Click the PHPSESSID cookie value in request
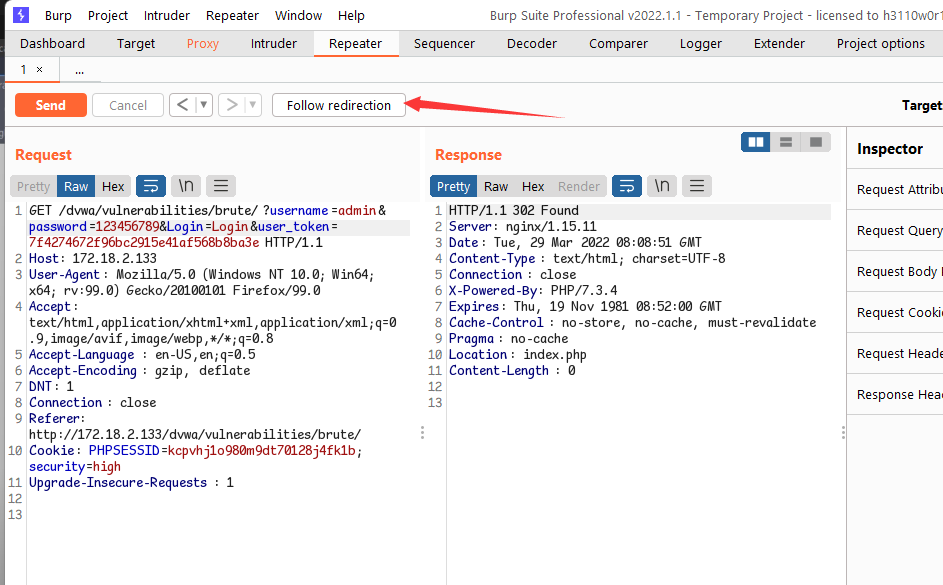Viewport: 943px width, 585px height. click(262, 450)
